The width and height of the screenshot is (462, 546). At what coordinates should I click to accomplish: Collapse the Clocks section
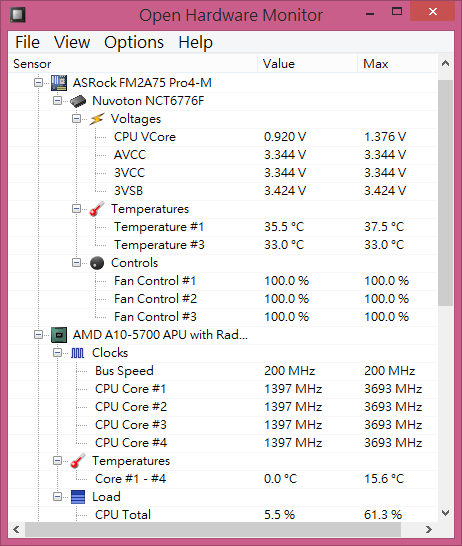pyautogui.click(x=57, y=353)
